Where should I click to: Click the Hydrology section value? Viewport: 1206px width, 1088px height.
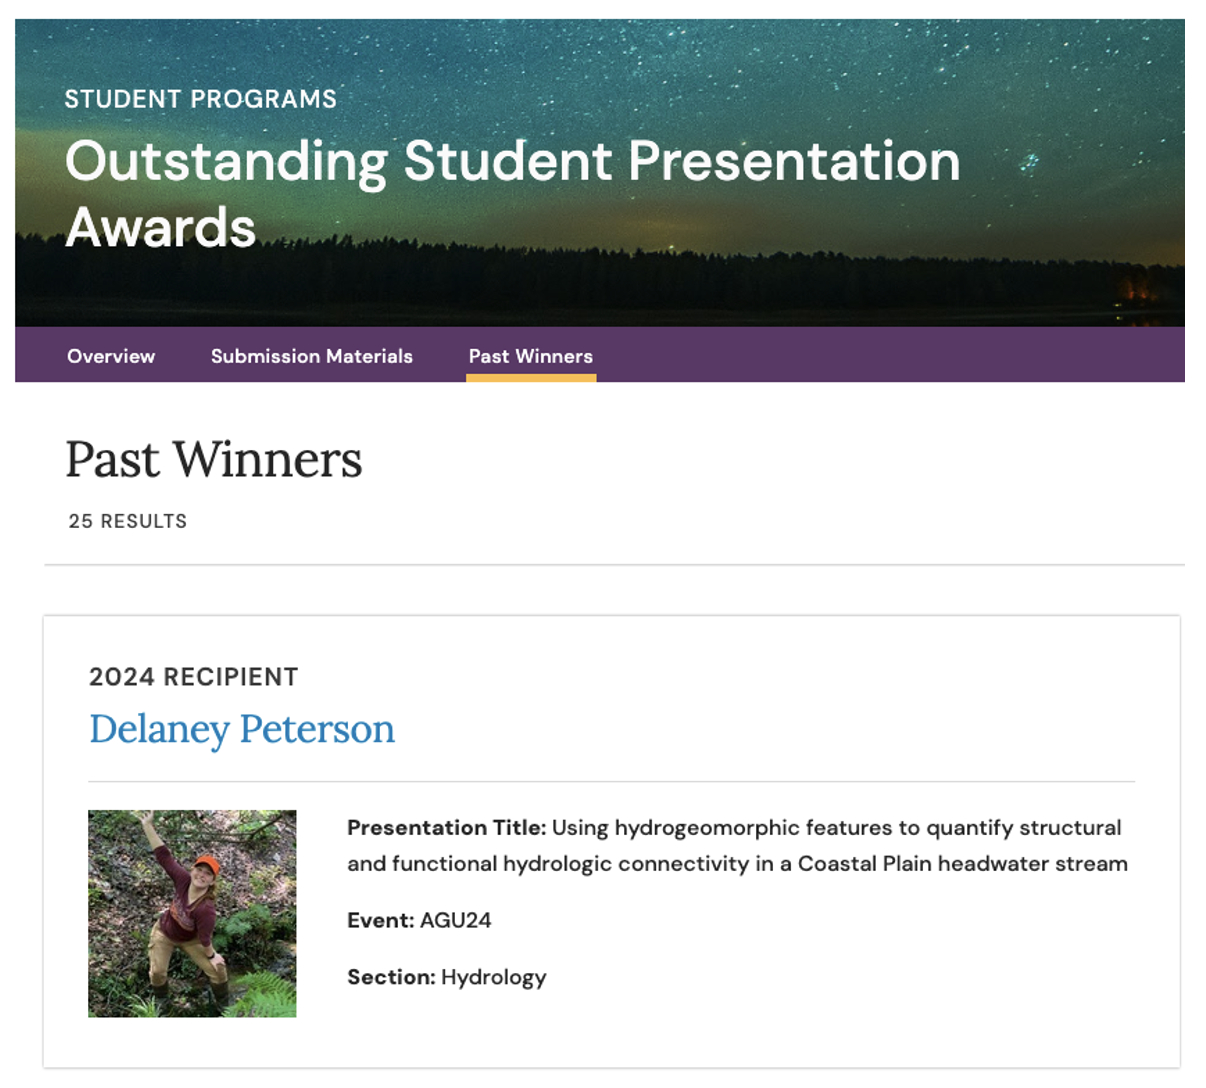pyautogui.click(x=494, y=977)
